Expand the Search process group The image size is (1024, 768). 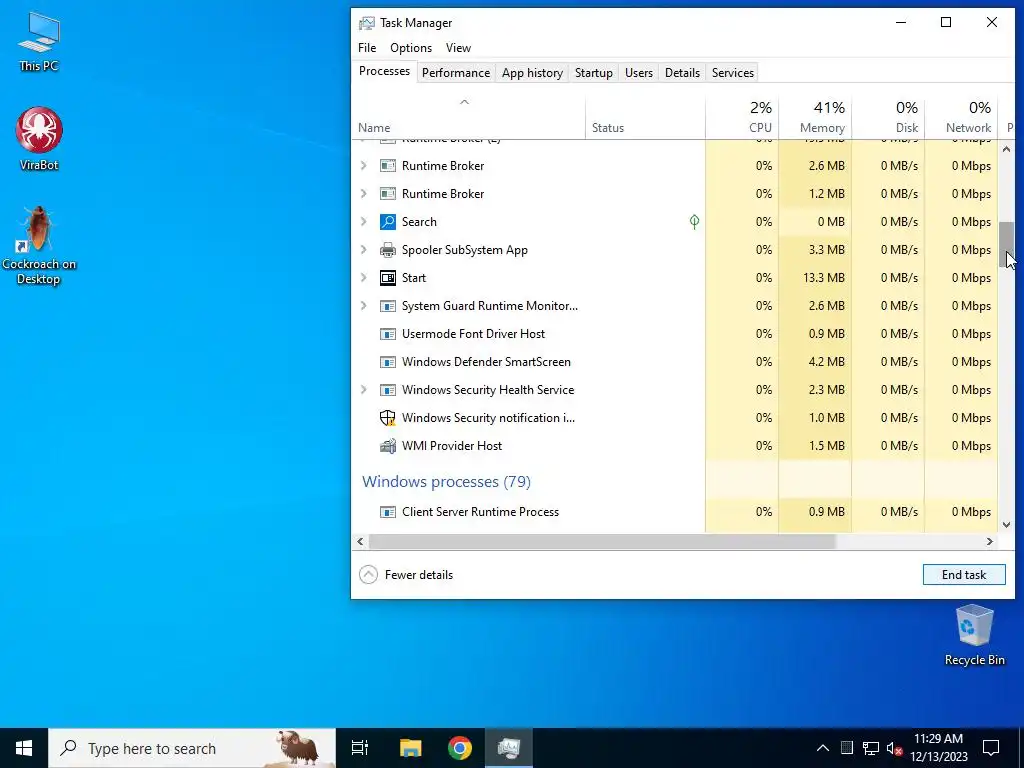[364, 222]
